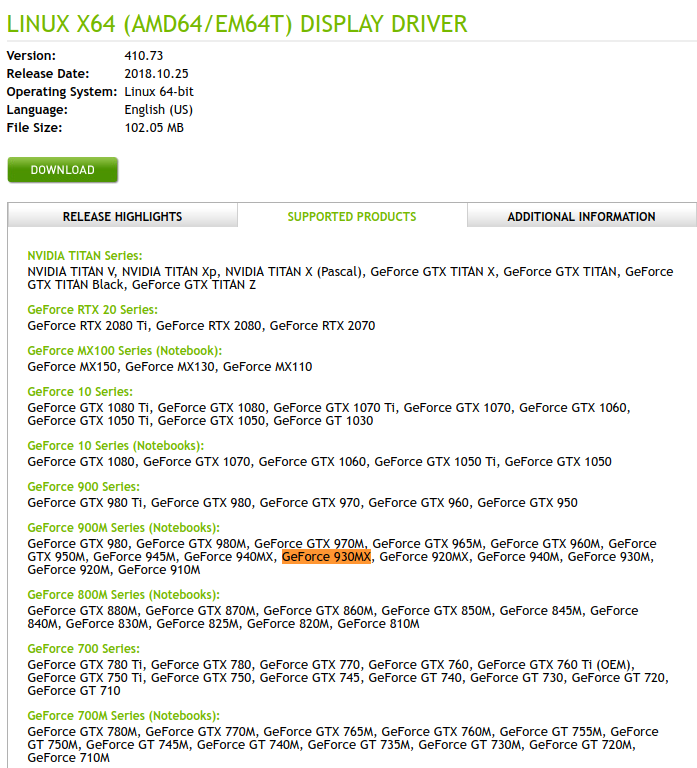
Task: Click the Linux x64 Display Driver page title
Action: pos(237,24)
